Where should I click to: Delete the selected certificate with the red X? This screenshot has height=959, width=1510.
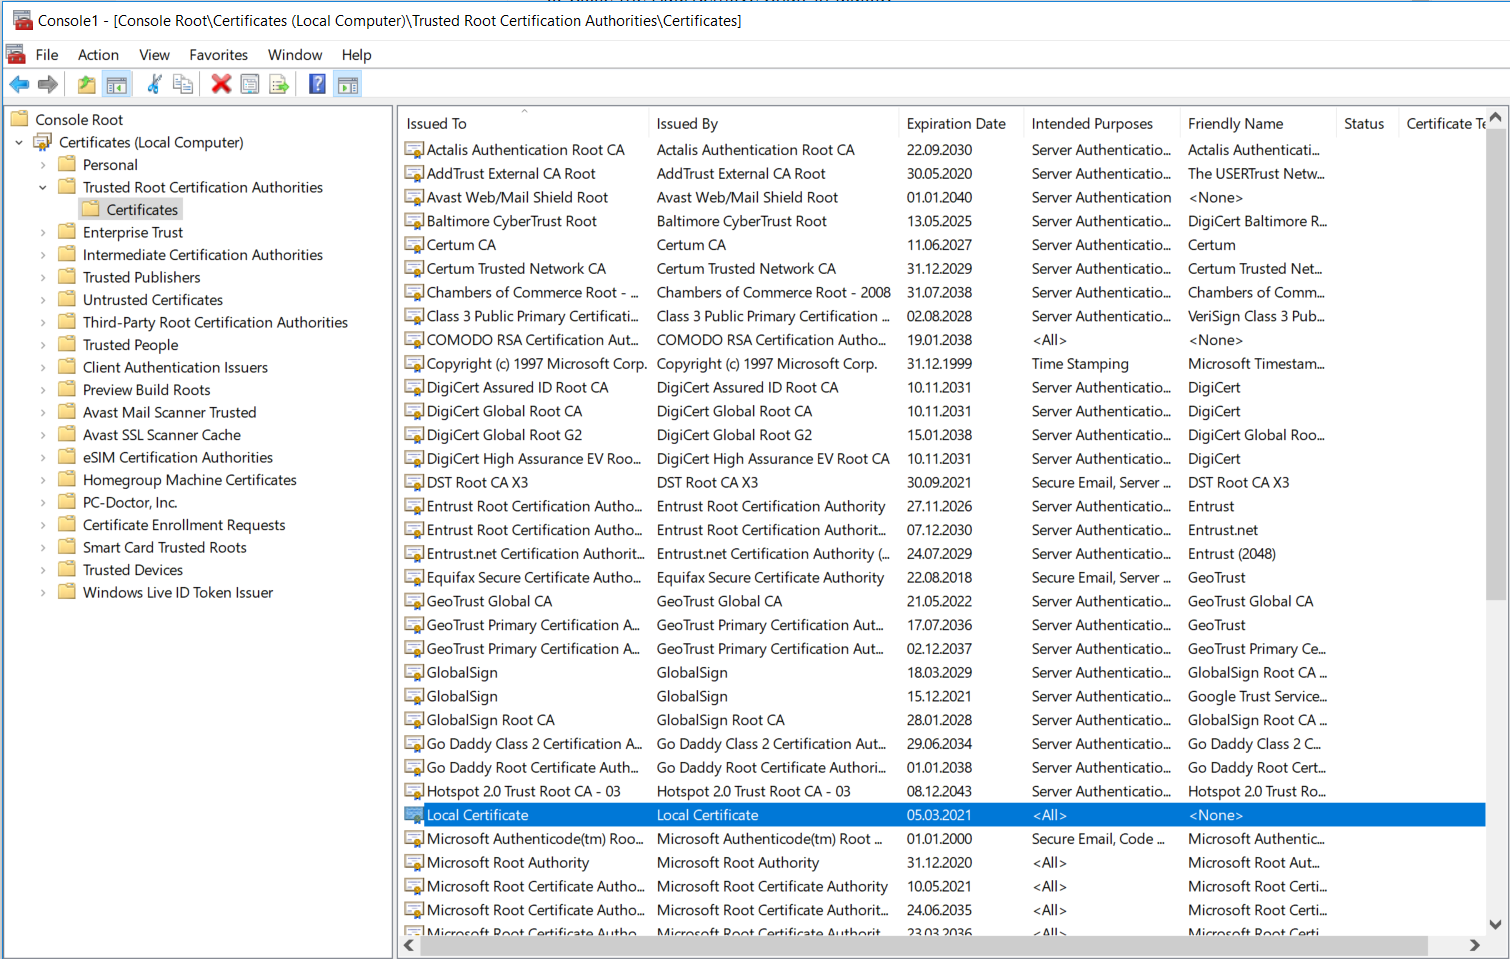(221, 85)
